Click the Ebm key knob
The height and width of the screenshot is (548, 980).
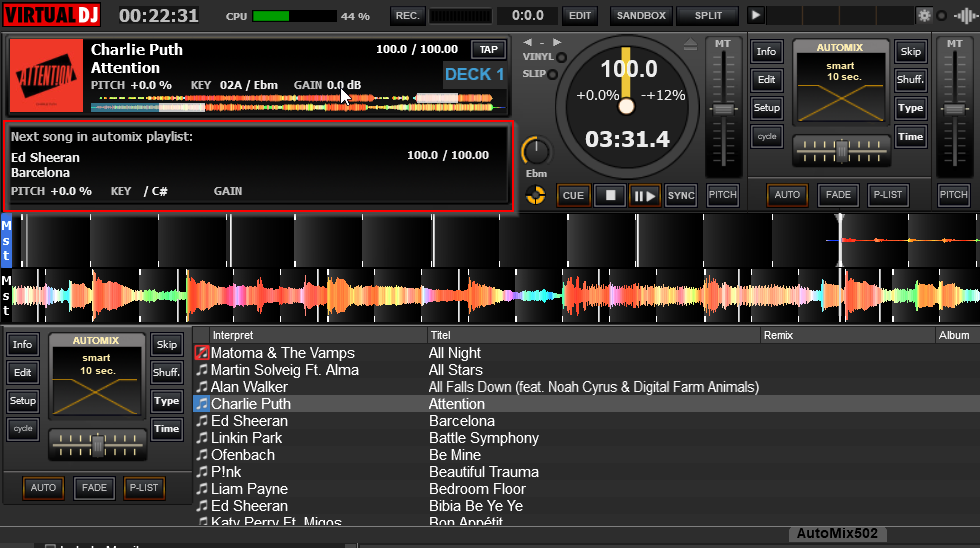pos(536,151)
